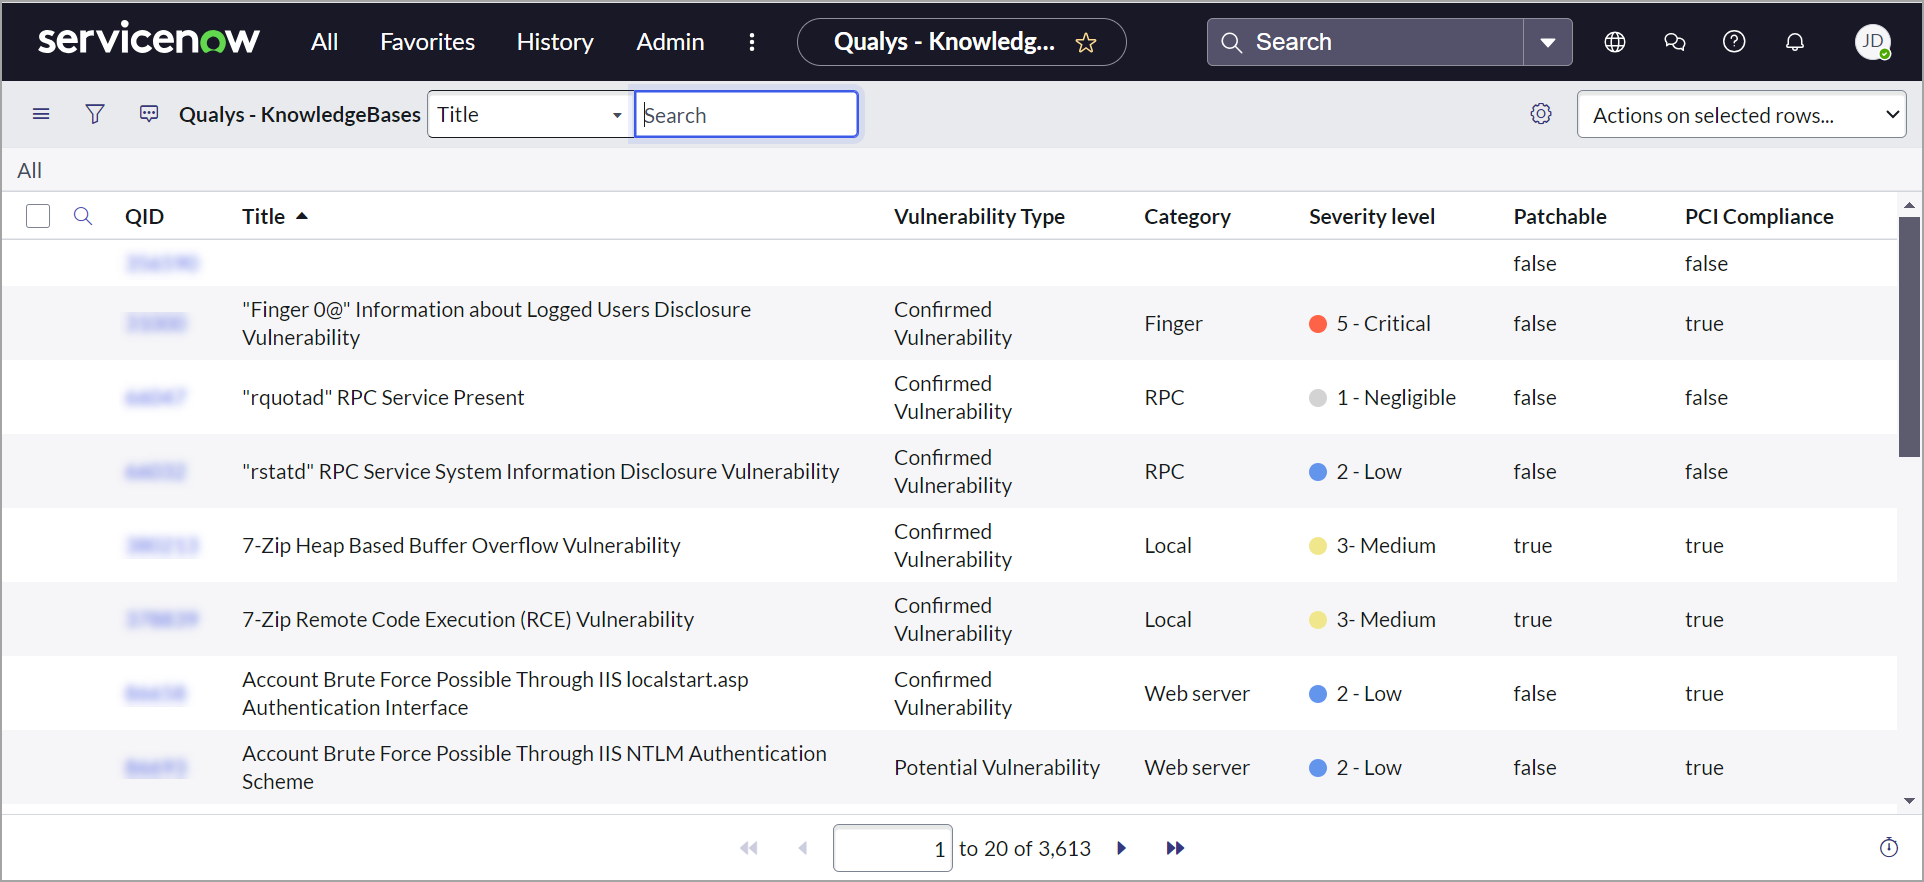Image resolution: width=1924 pixels, height=882 pixels.
Task: Go to the next page arrow
Action: tap(1121, 848)
